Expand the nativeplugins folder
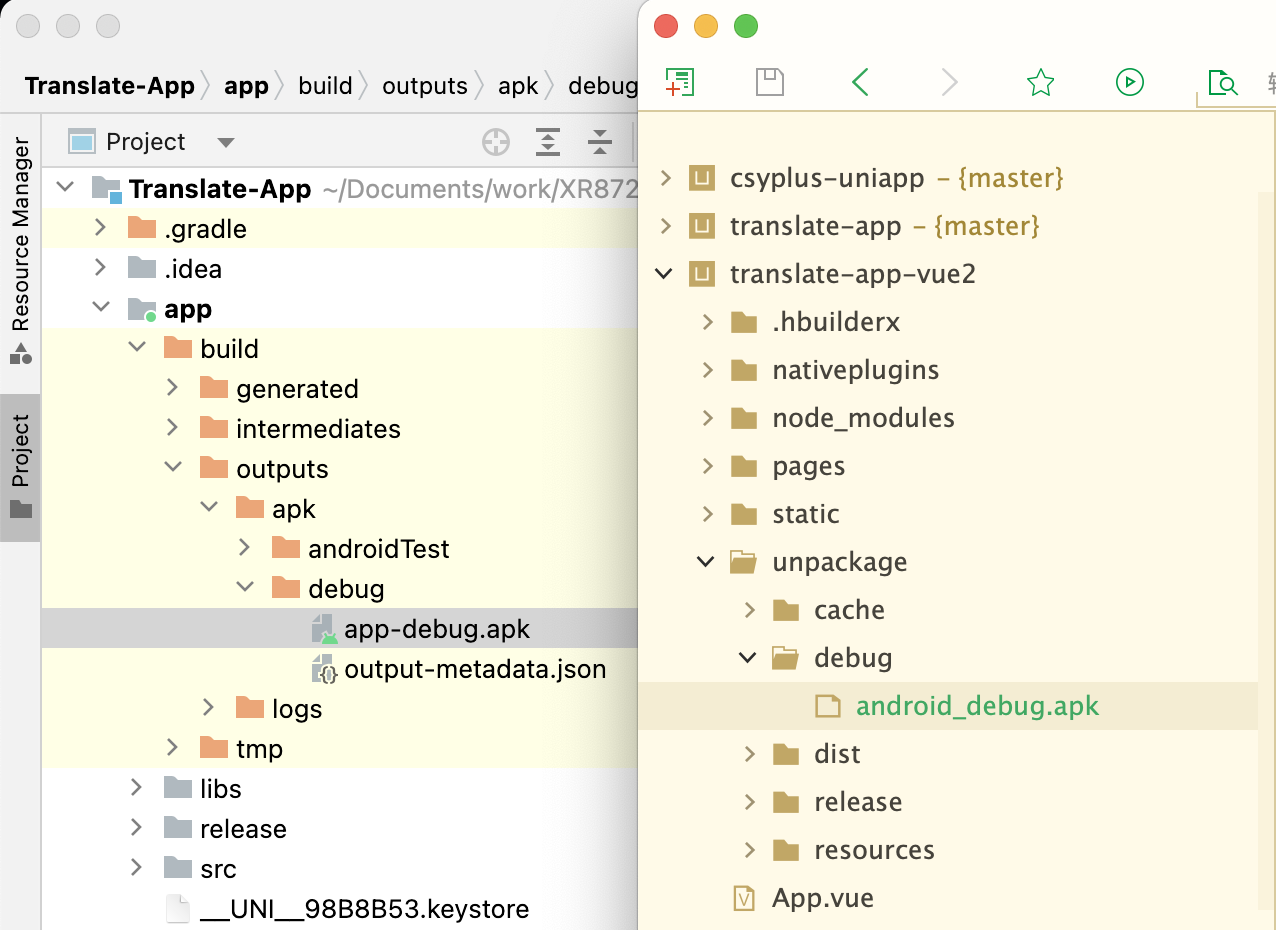 point(708,370)
